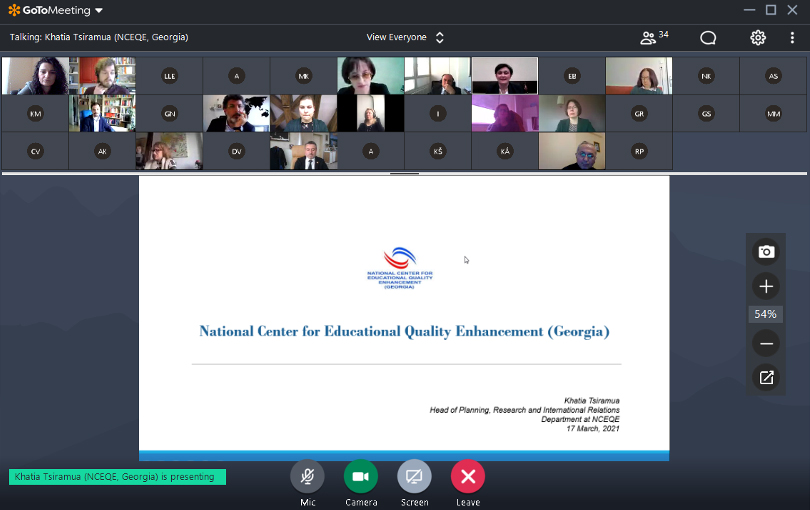Unmute using the Mic button
Image resolution: width=810 pixels, height=510 pixels.
coord(307,476)
